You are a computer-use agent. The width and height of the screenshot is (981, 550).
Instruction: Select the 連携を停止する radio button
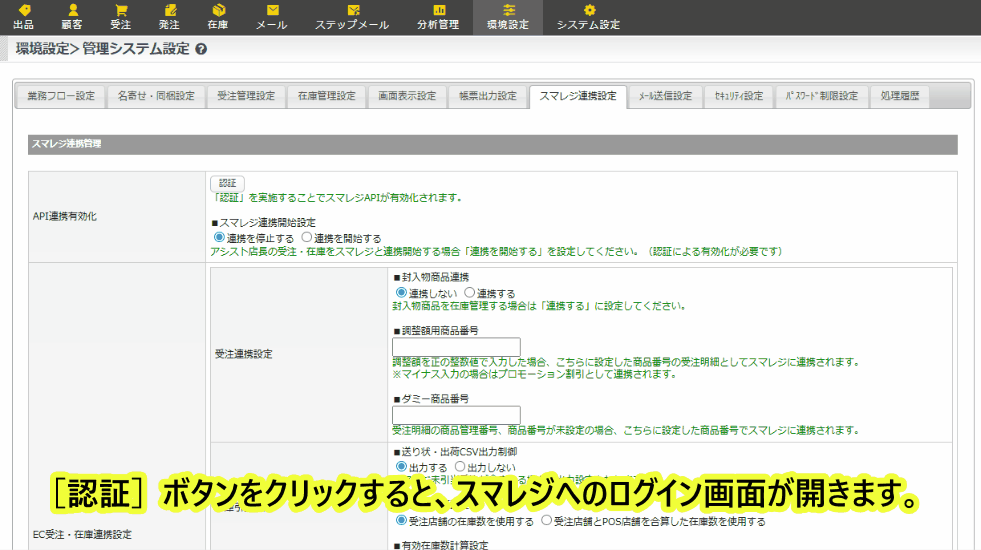[x=219, y=238]
